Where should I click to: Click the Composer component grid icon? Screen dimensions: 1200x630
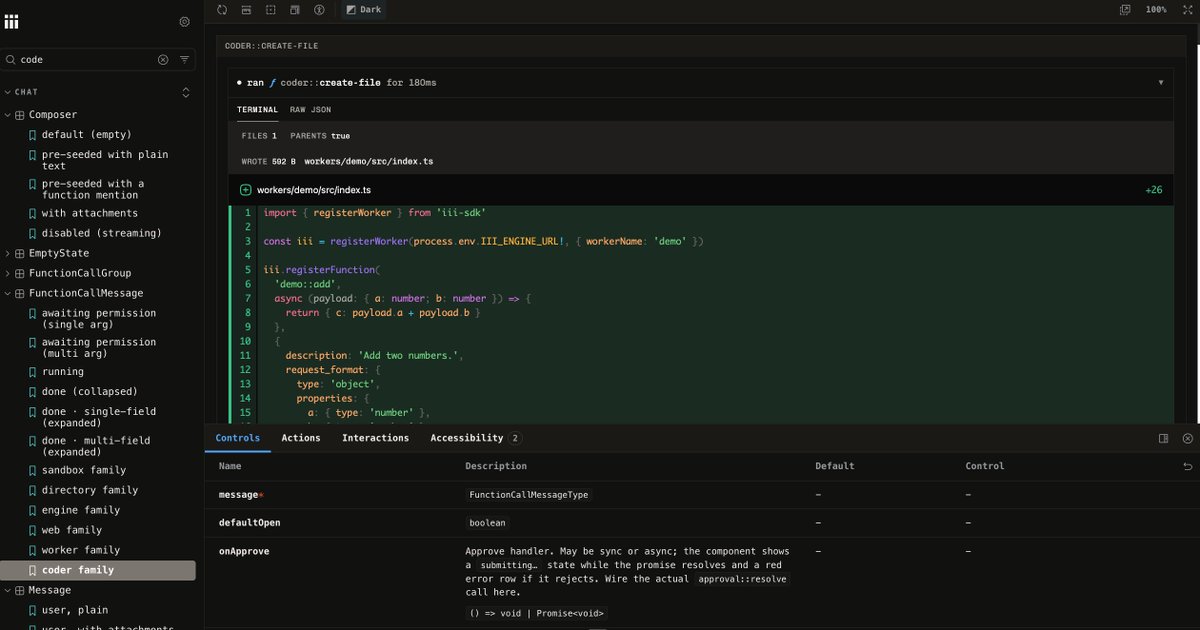[x=20, y=115]
